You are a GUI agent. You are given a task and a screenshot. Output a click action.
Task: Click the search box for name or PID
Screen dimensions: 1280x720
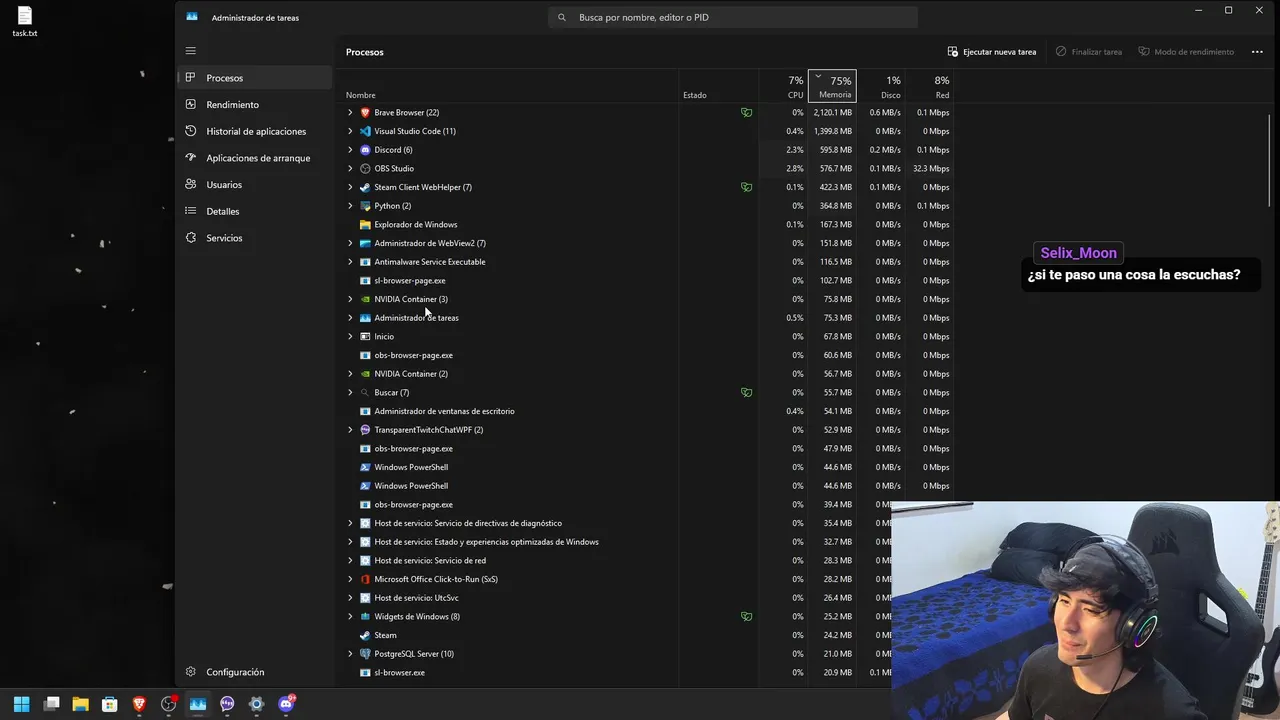click(733, 17)
